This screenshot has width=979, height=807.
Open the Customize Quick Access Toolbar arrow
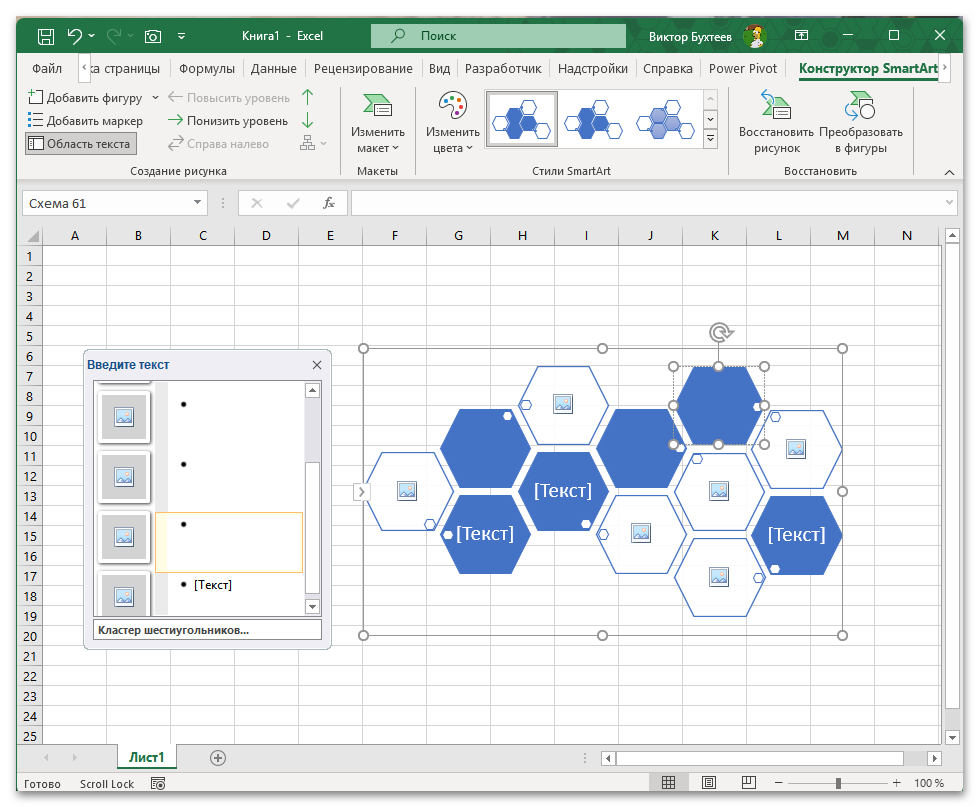[x=182, y=36]
